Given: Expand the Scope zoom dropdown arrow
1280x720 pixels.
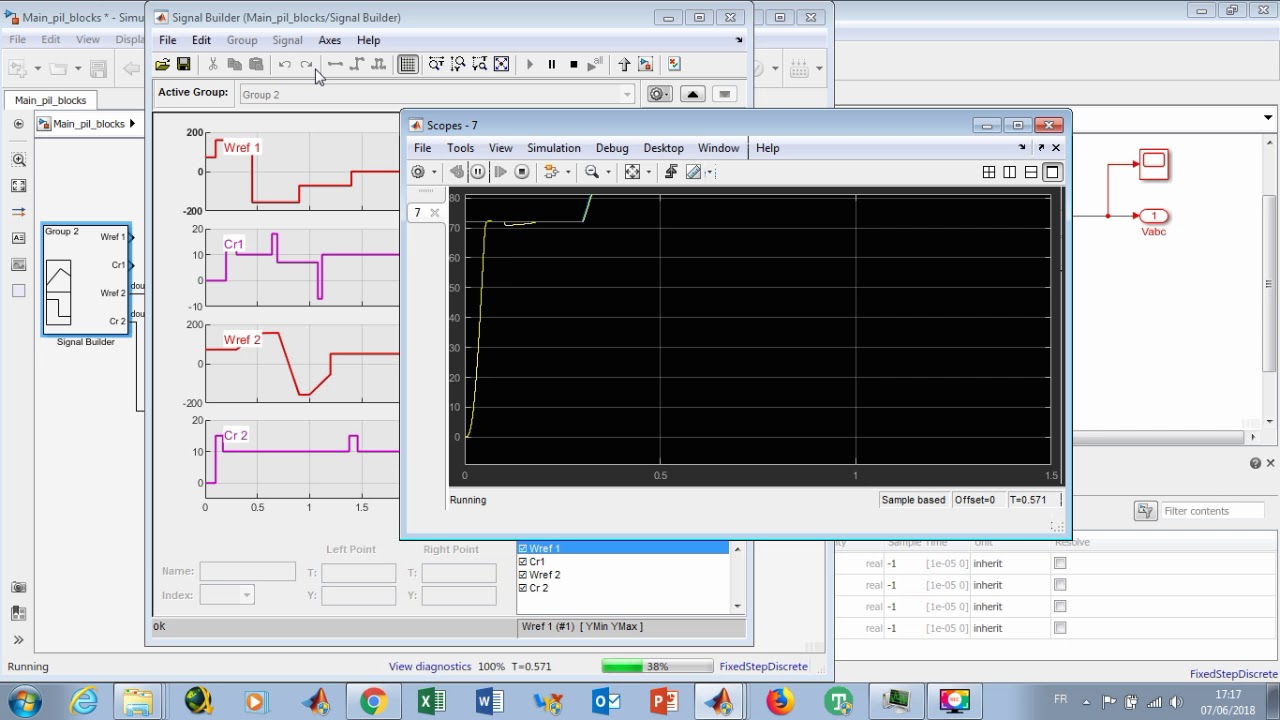Looking at the screenshot, I should (607, 172).
